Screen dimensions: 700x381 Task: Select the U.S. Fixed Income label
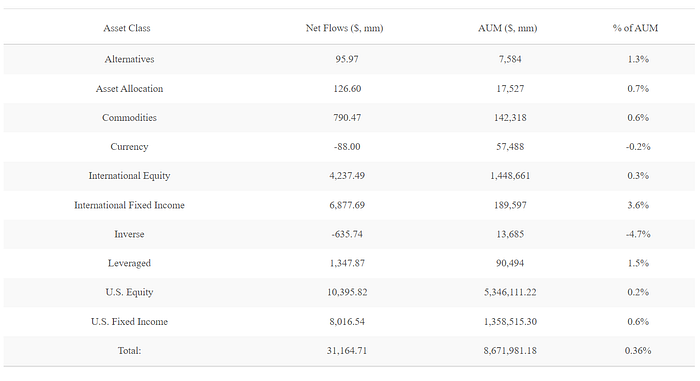pos(129,322)
